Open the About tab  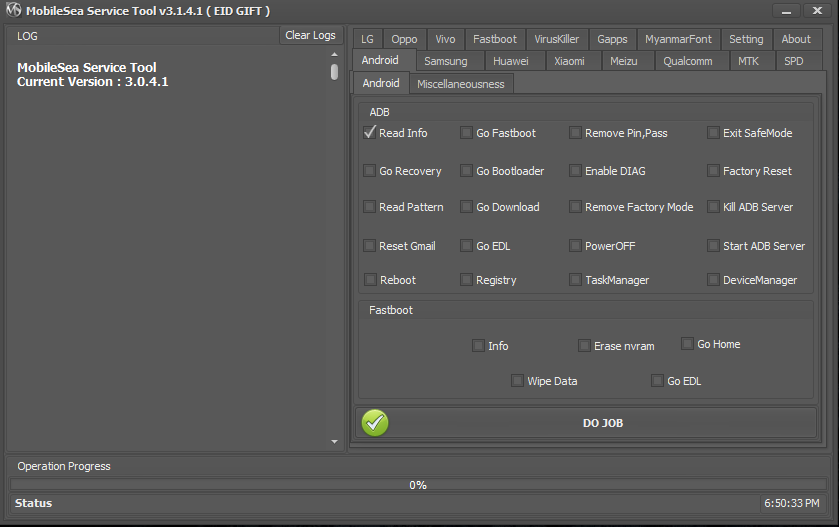796,39
